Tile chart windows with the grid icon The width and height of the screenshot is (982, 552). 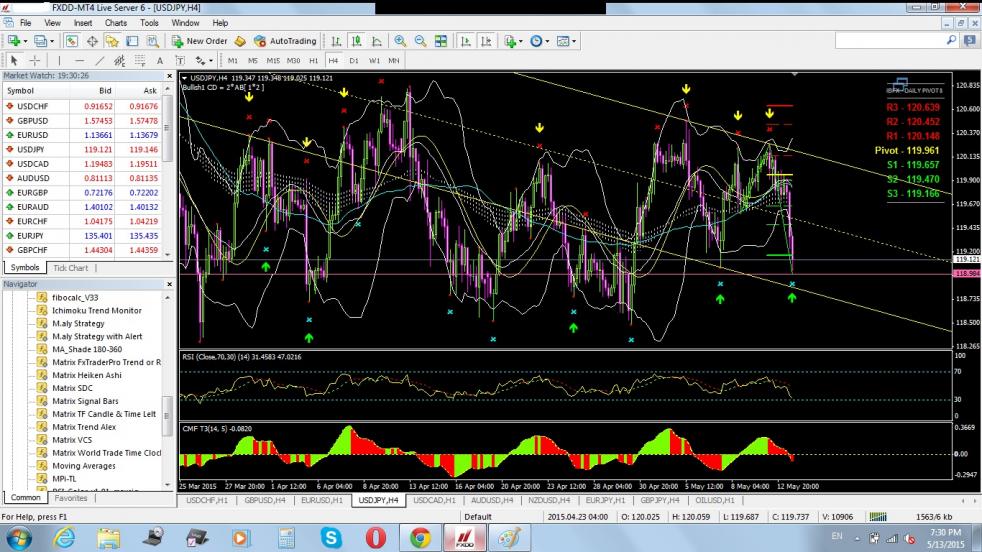(x=439, y=41)
